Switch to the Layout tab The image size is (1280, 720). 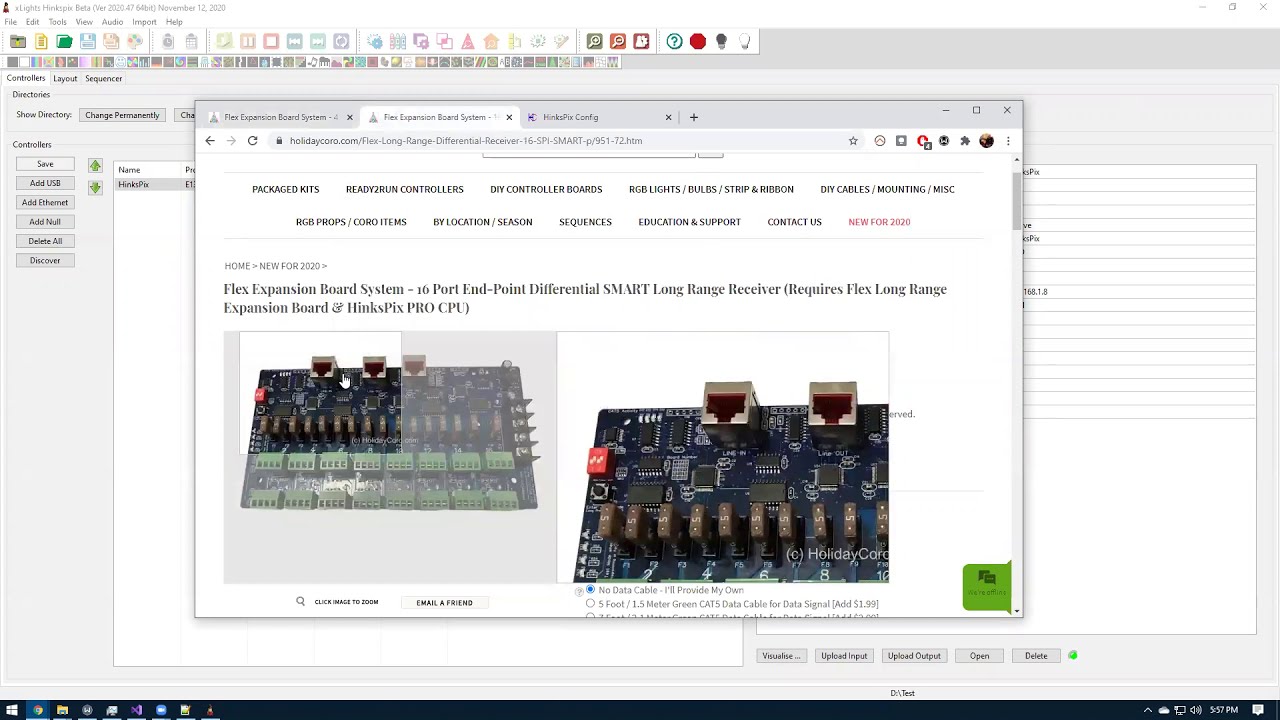[65, 79]
